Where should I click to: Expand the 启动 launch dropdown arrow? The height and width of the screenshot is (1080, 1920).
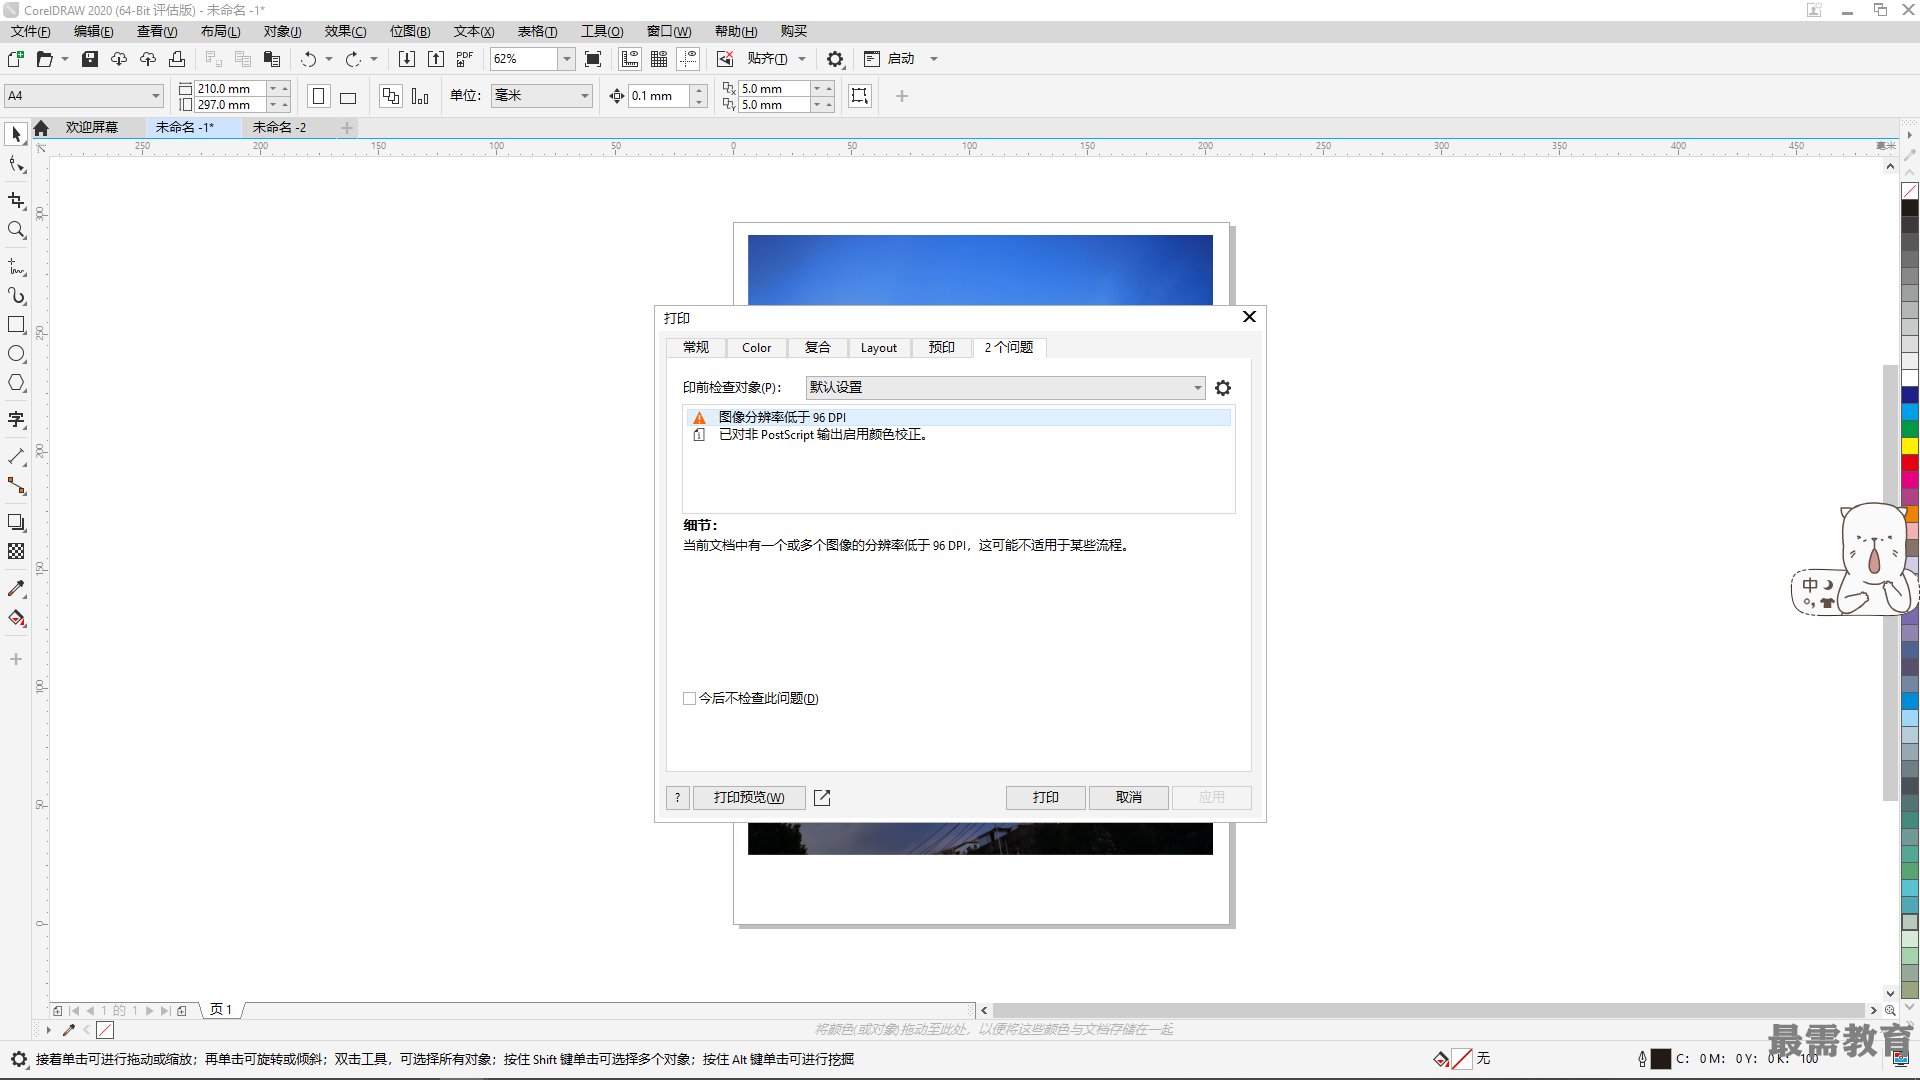[x=934, y=59]
